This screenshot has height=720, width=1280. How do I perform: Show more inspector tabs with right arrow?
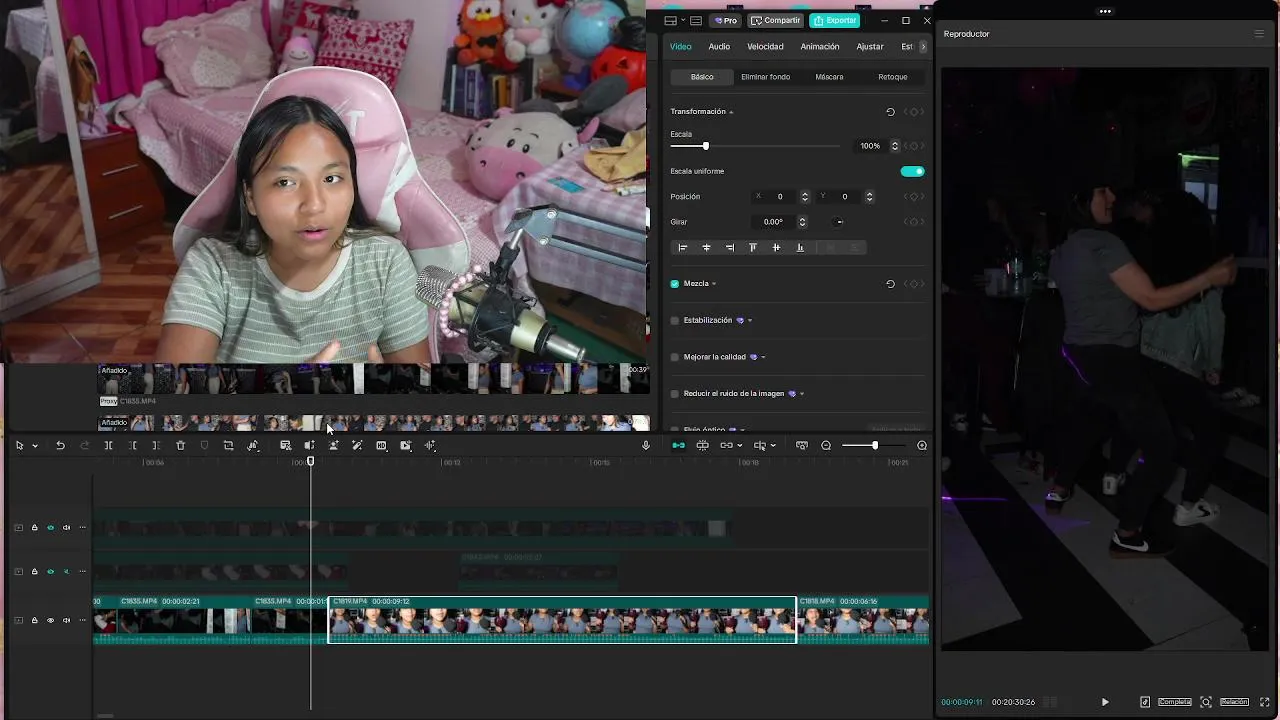click(x=923, y=47)
